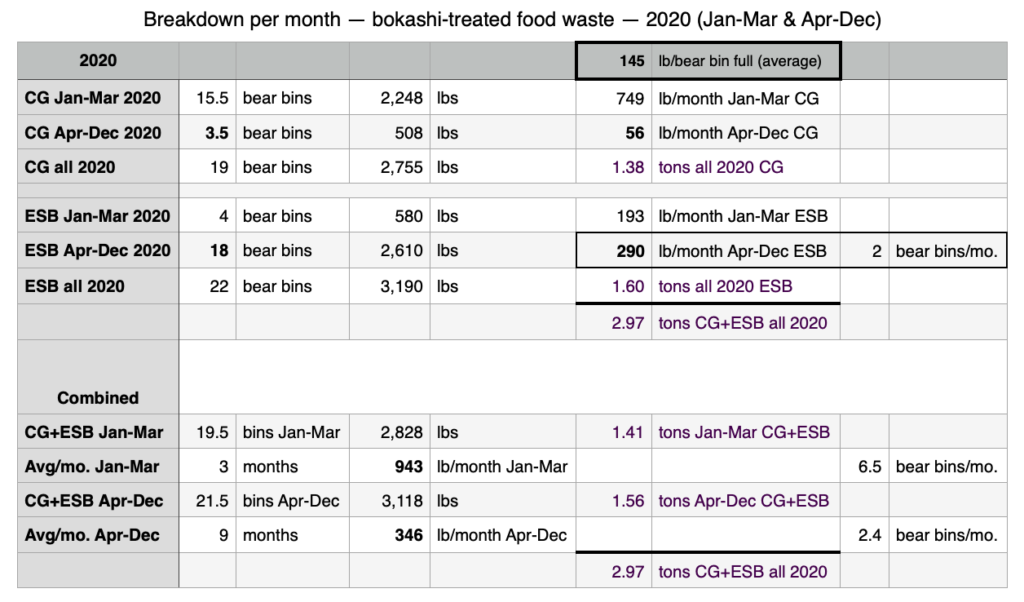The height and width of the screenshot is (602, 1024).
Task: Select the bold 290 lb/month ESB cell
Action: (x=614, y=251)
